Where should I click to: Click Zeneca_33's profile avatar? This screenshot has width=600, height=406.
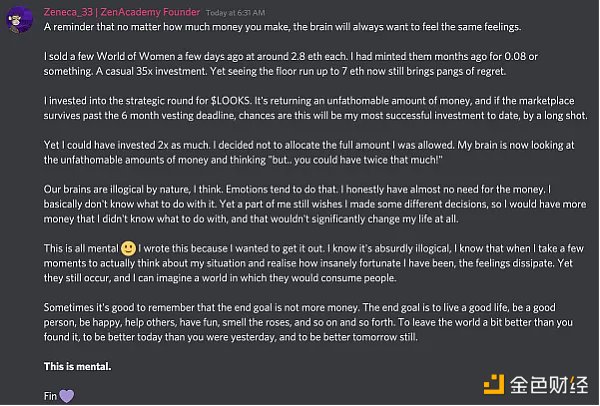(20, 17)
